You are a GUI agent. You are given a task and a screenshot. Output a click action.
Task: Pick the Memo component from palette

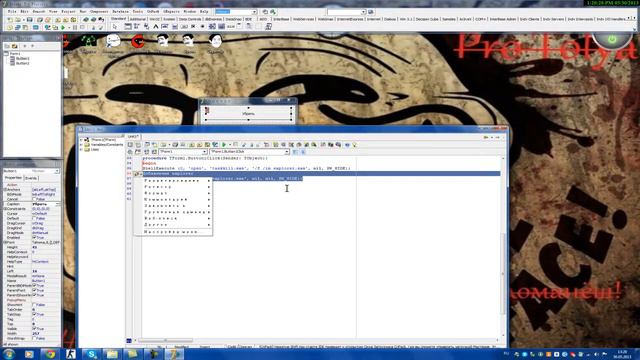(x=175, y=27)
